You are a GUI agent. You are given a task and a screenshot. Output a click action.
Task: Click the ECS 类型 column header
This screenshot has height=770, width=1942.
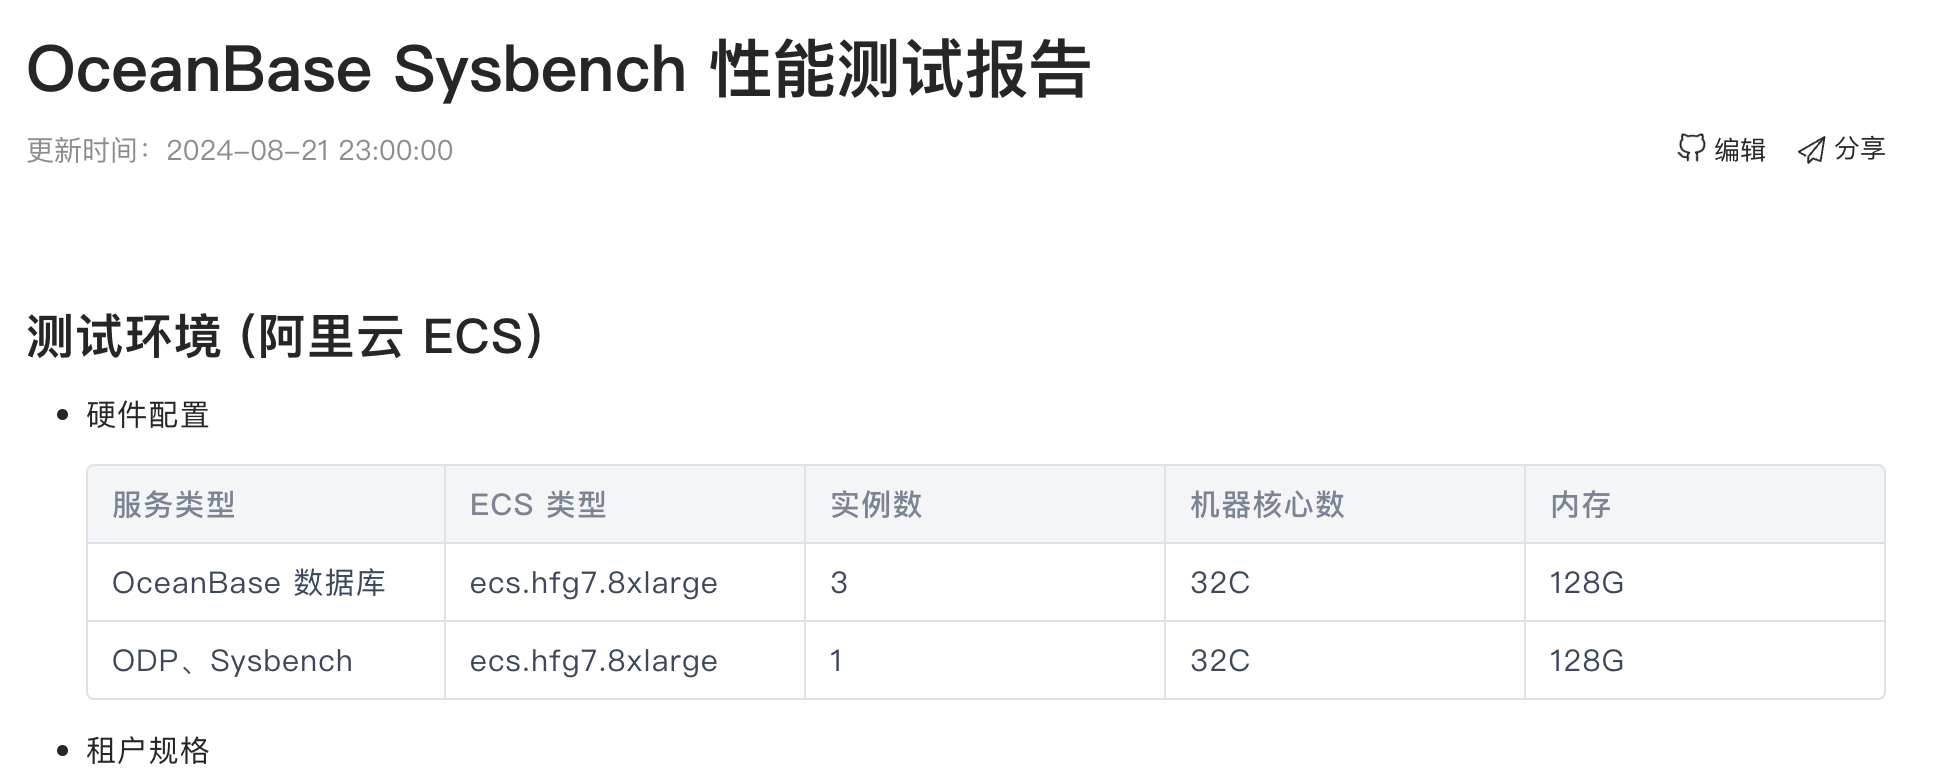538,505
